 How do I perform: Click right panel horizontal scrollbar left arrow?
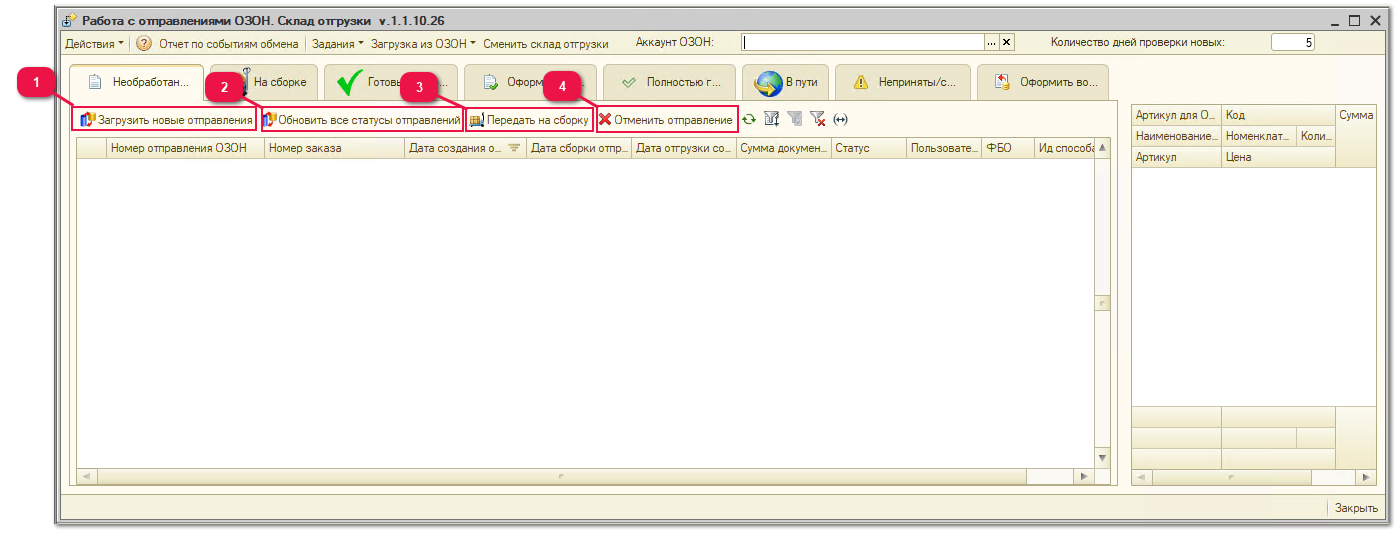1141,478
